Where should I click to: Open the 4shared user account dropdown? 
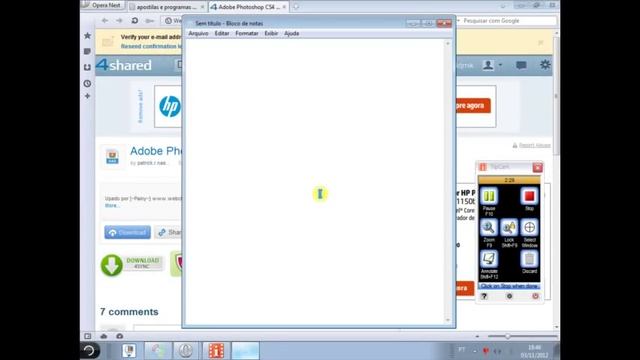point(492,65)
